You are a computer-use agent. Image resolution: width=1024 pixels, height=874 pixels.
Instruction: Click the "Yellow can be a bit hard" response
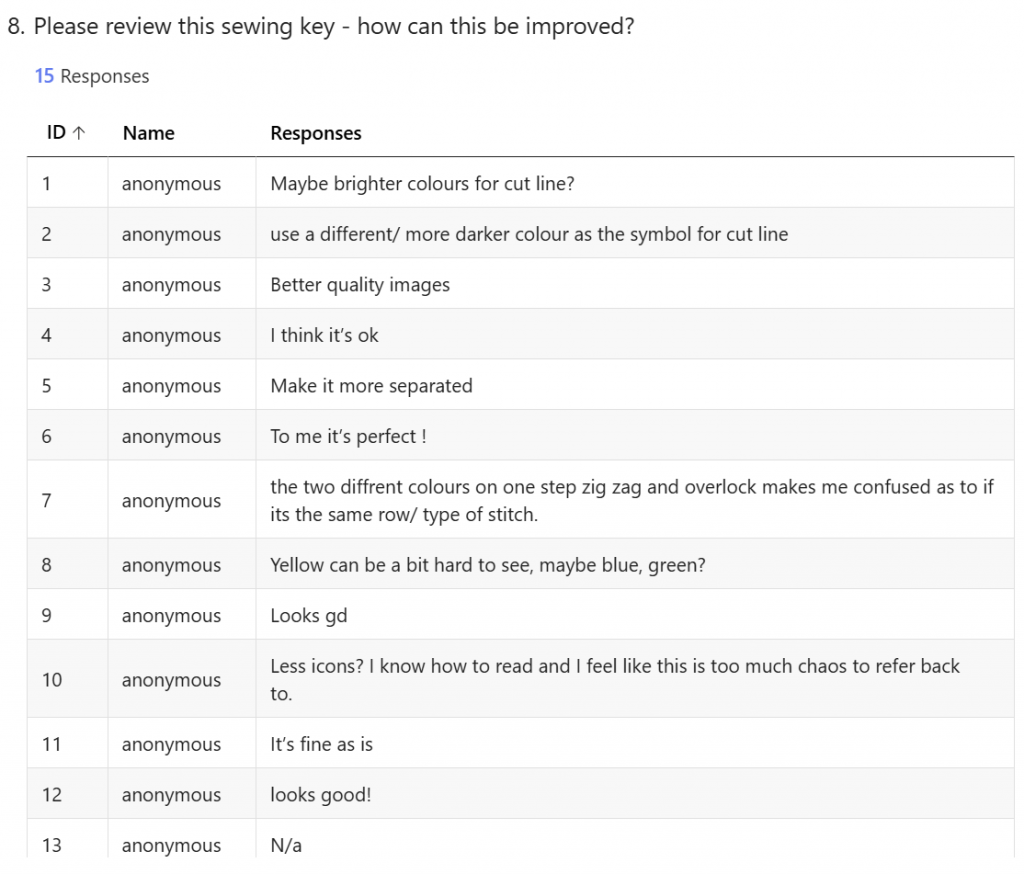coord(488,565)
